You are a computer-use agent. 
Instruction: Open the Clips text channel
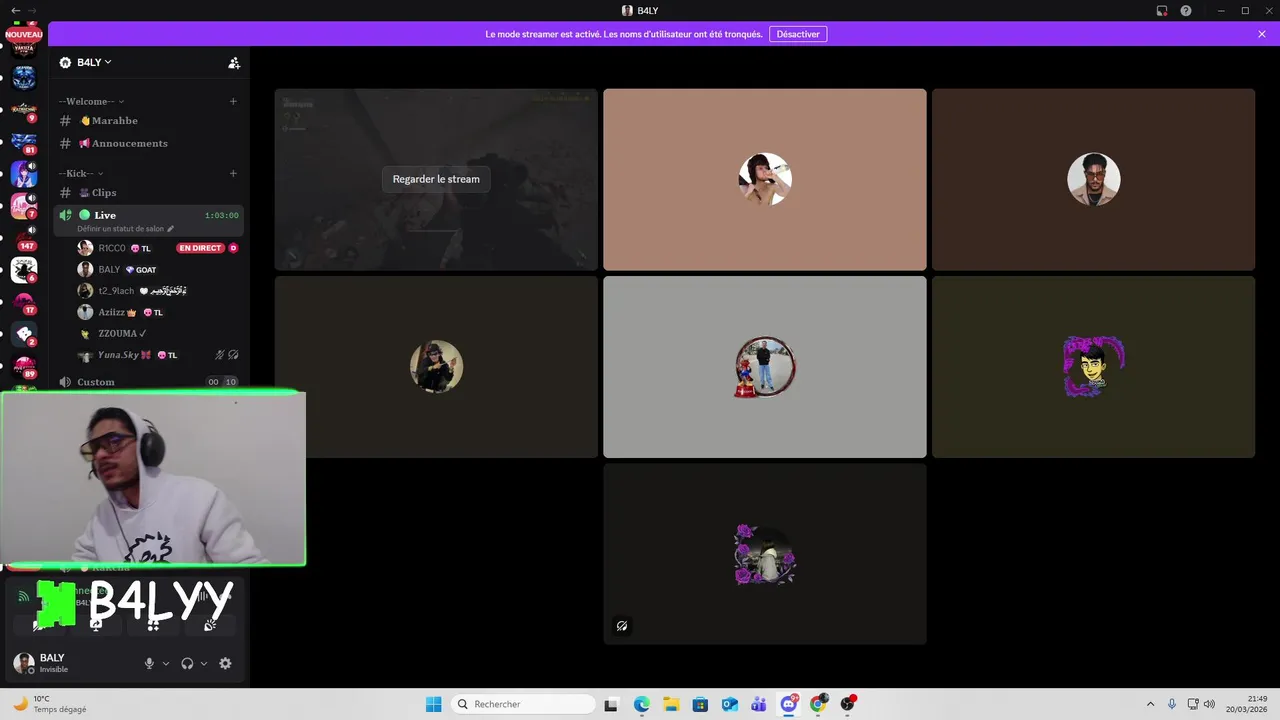click(148, 192)
